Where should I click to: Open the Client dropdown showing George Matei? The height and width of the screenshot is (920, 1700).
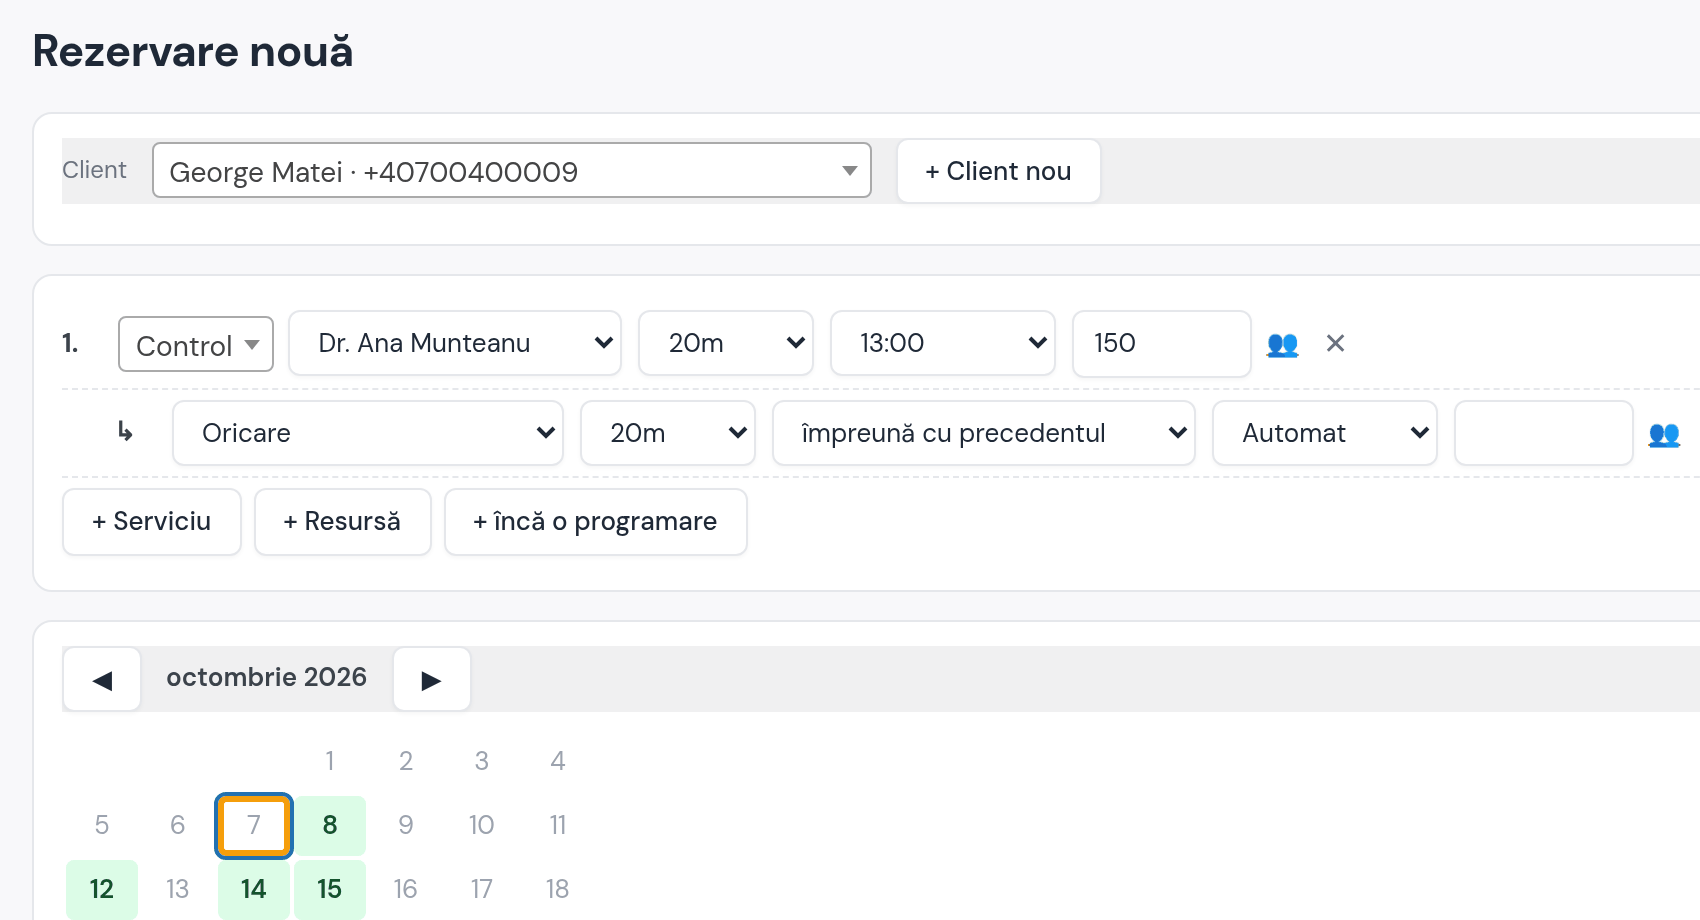pyautogui.click(x=512, y=171)
